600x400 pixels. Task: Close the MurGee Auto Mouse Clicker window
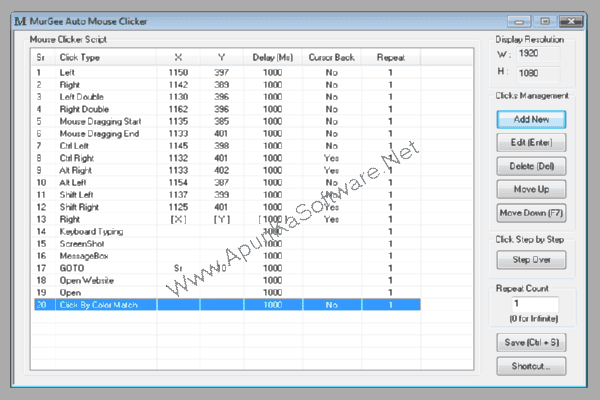(571, 21)
